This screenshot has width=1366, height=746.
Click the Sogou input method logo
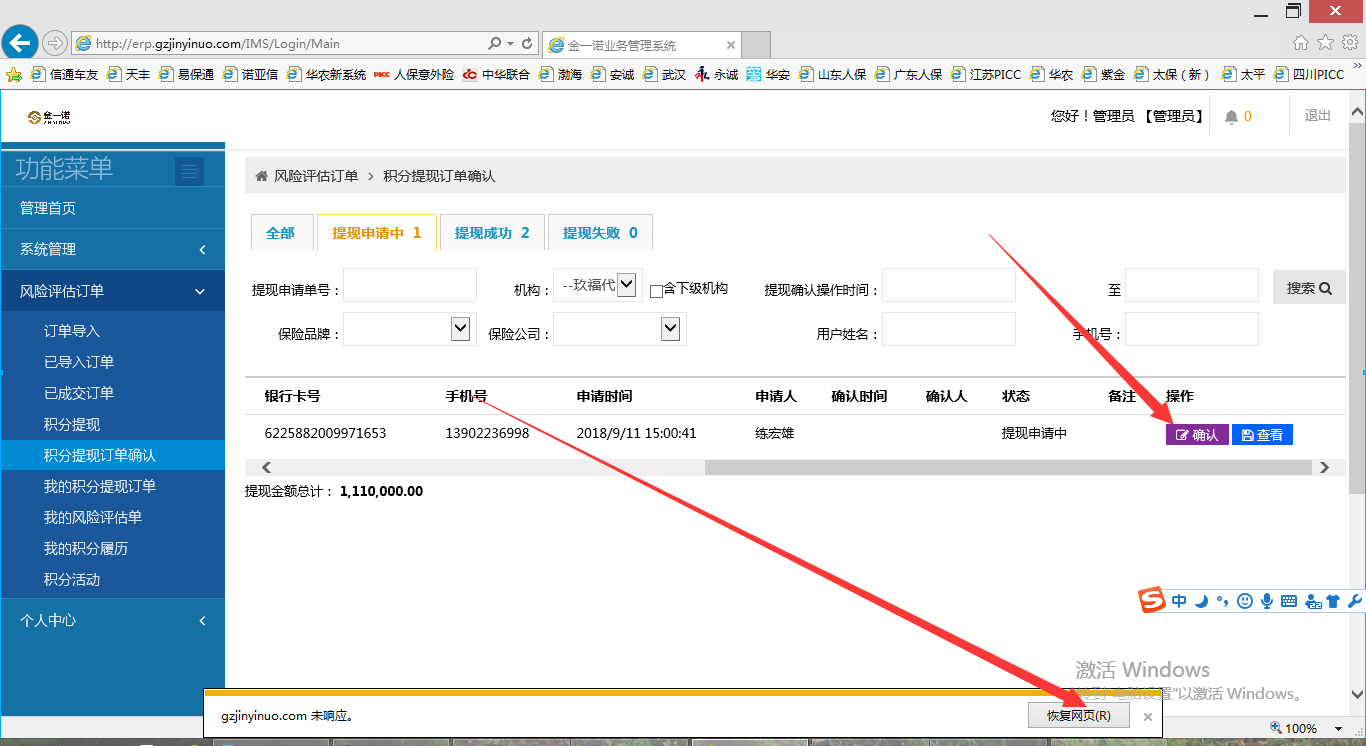[1152, 601]
